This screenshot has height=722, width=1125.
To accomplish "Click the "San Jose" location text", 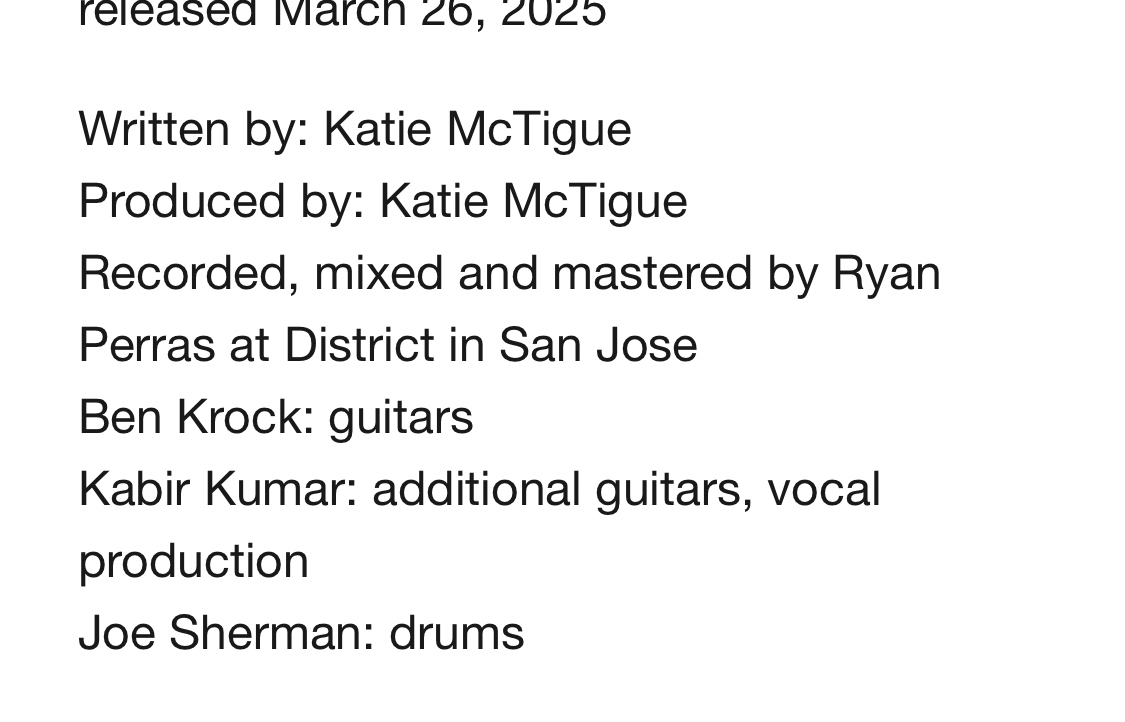I will pyautogui.click(x=597, y=345).
